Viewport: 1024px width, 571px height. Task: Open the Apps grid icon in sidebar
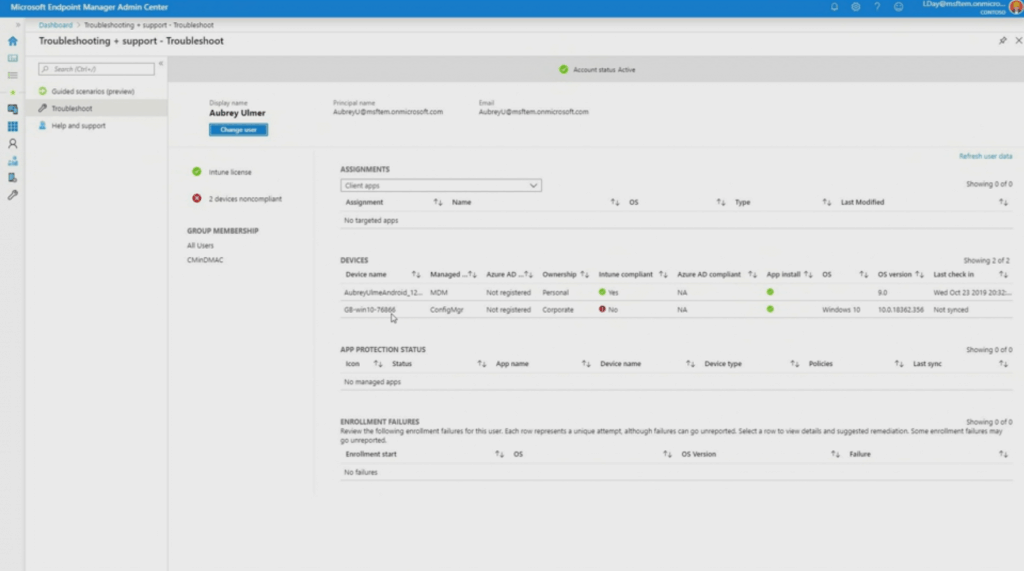pos(12,126)
